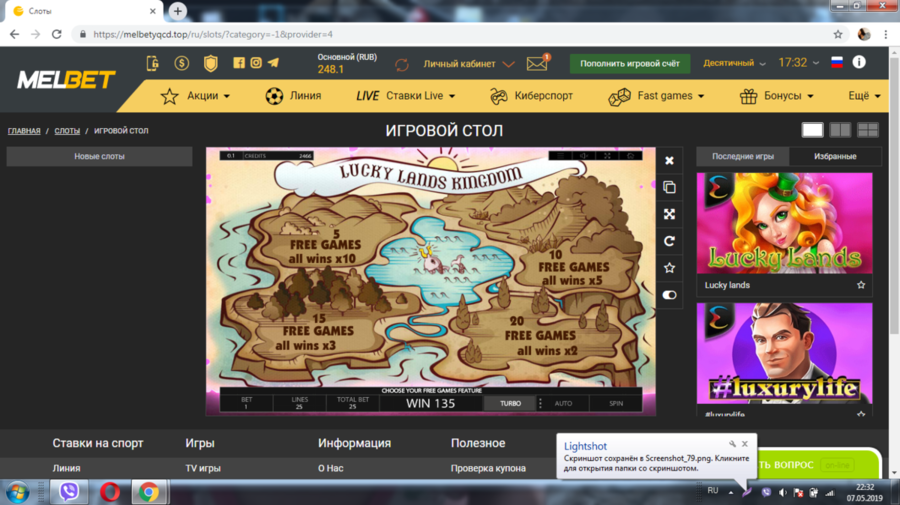Open Акции dropdown menu

pos(195,96)
